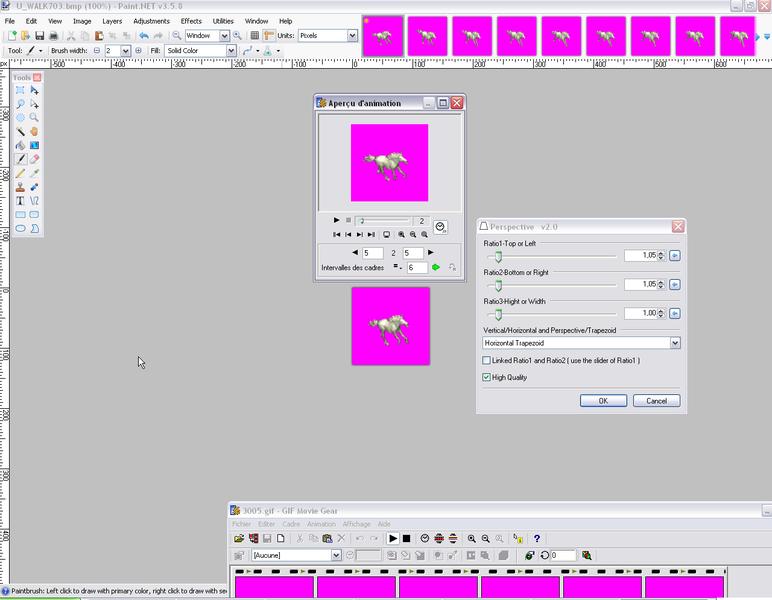The height and width of the screenshot is (600, 772).
Task: Open the File menu
Action: tap(10, 21)
